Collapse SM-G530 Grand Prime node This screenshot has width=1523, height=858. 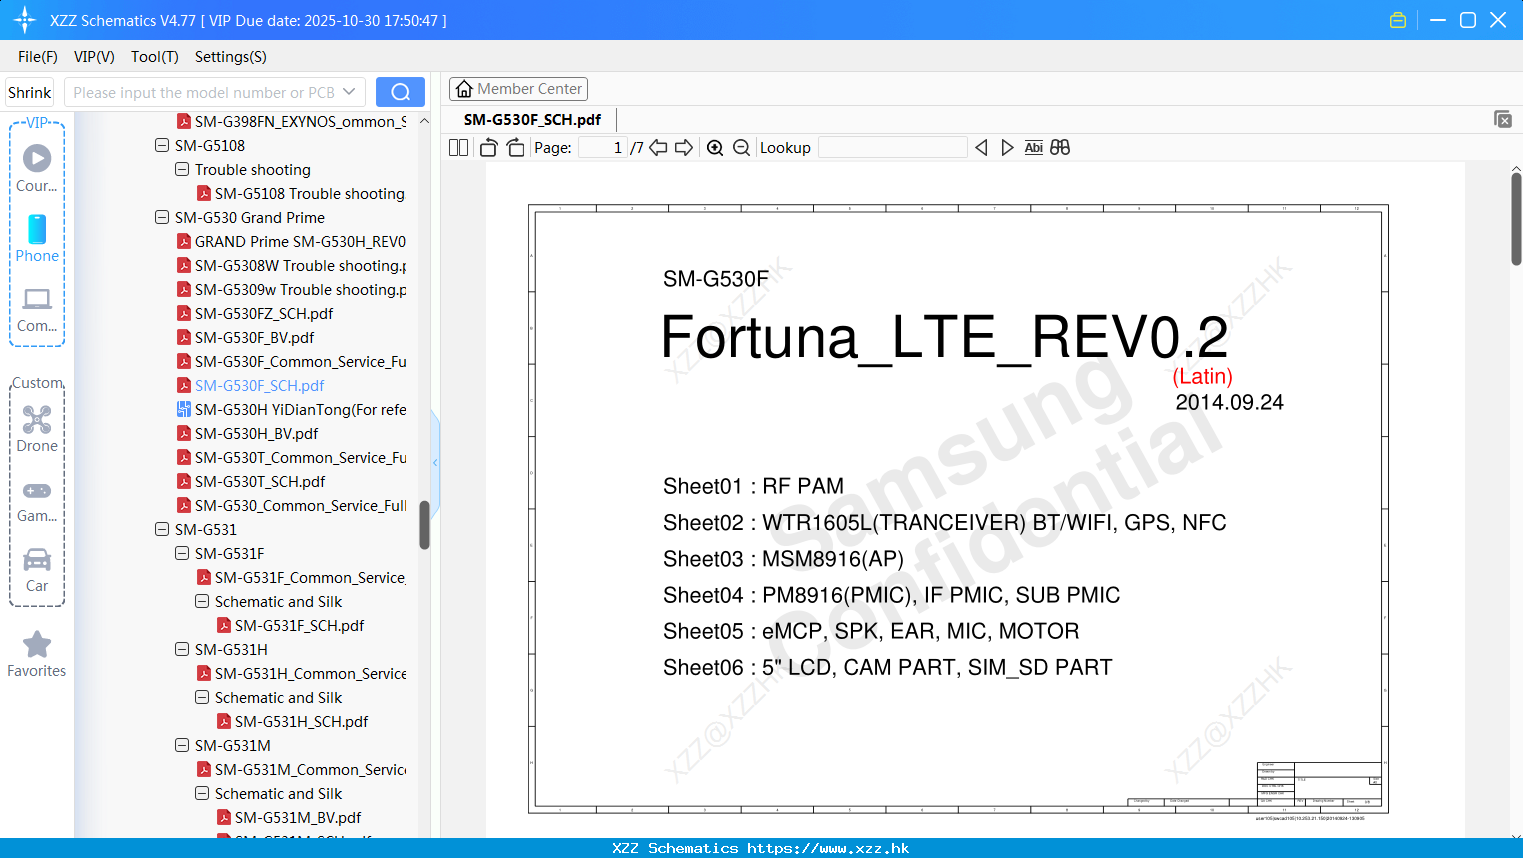pyautogui.click(x=162, y=217)
